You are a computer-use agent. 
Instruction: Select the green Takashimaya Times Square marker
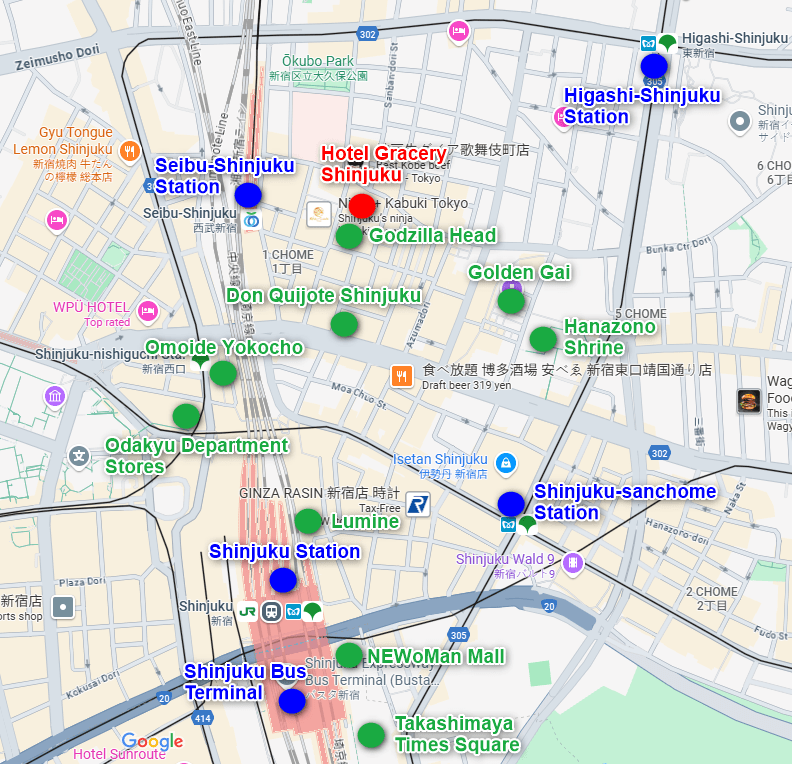[x=371, y=735]
